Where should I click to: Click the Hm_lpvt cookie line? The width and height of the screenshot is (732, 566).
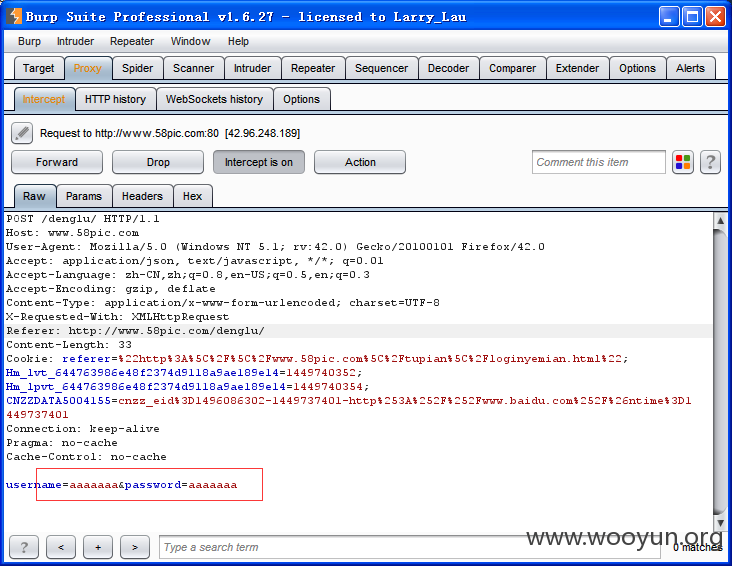[187, 387]
